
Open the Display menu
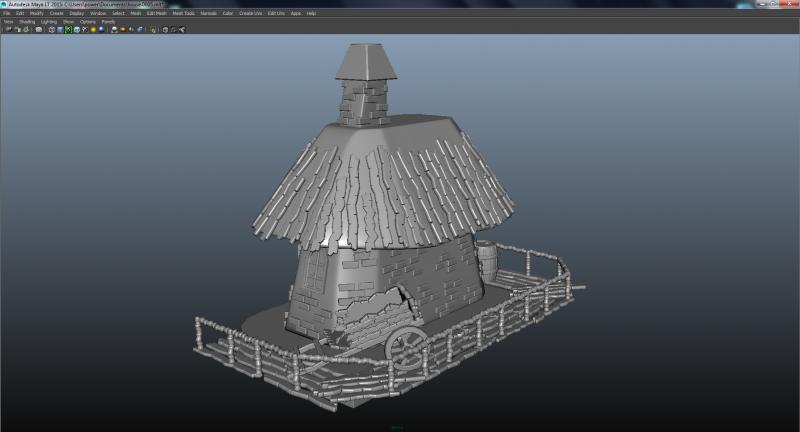[x=77, y=13]
